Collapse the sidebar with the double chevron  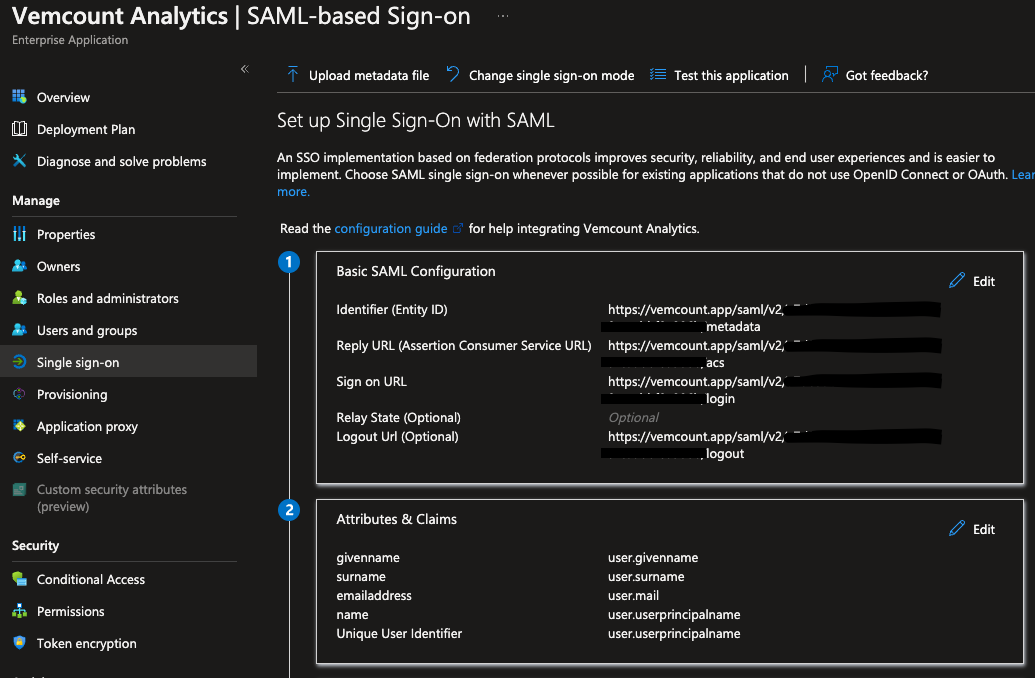[244, 69]
